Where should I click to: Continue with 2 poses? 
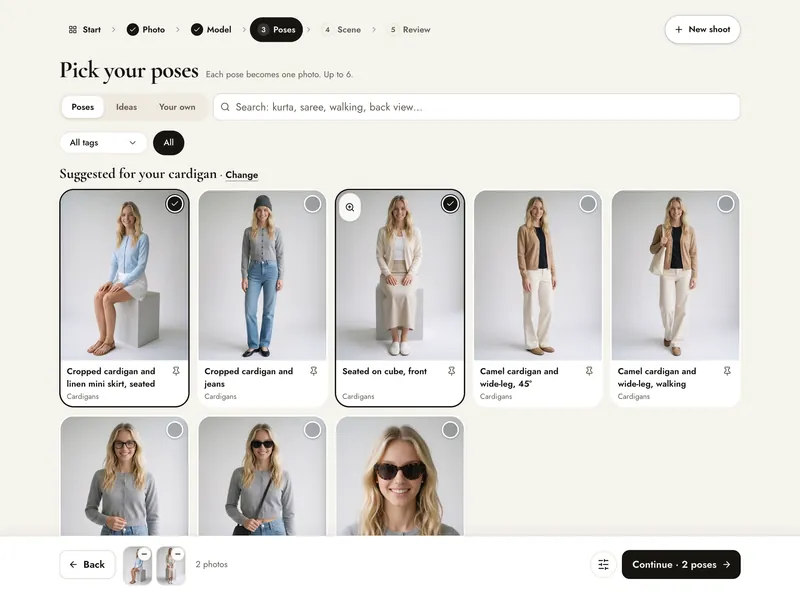681,564
